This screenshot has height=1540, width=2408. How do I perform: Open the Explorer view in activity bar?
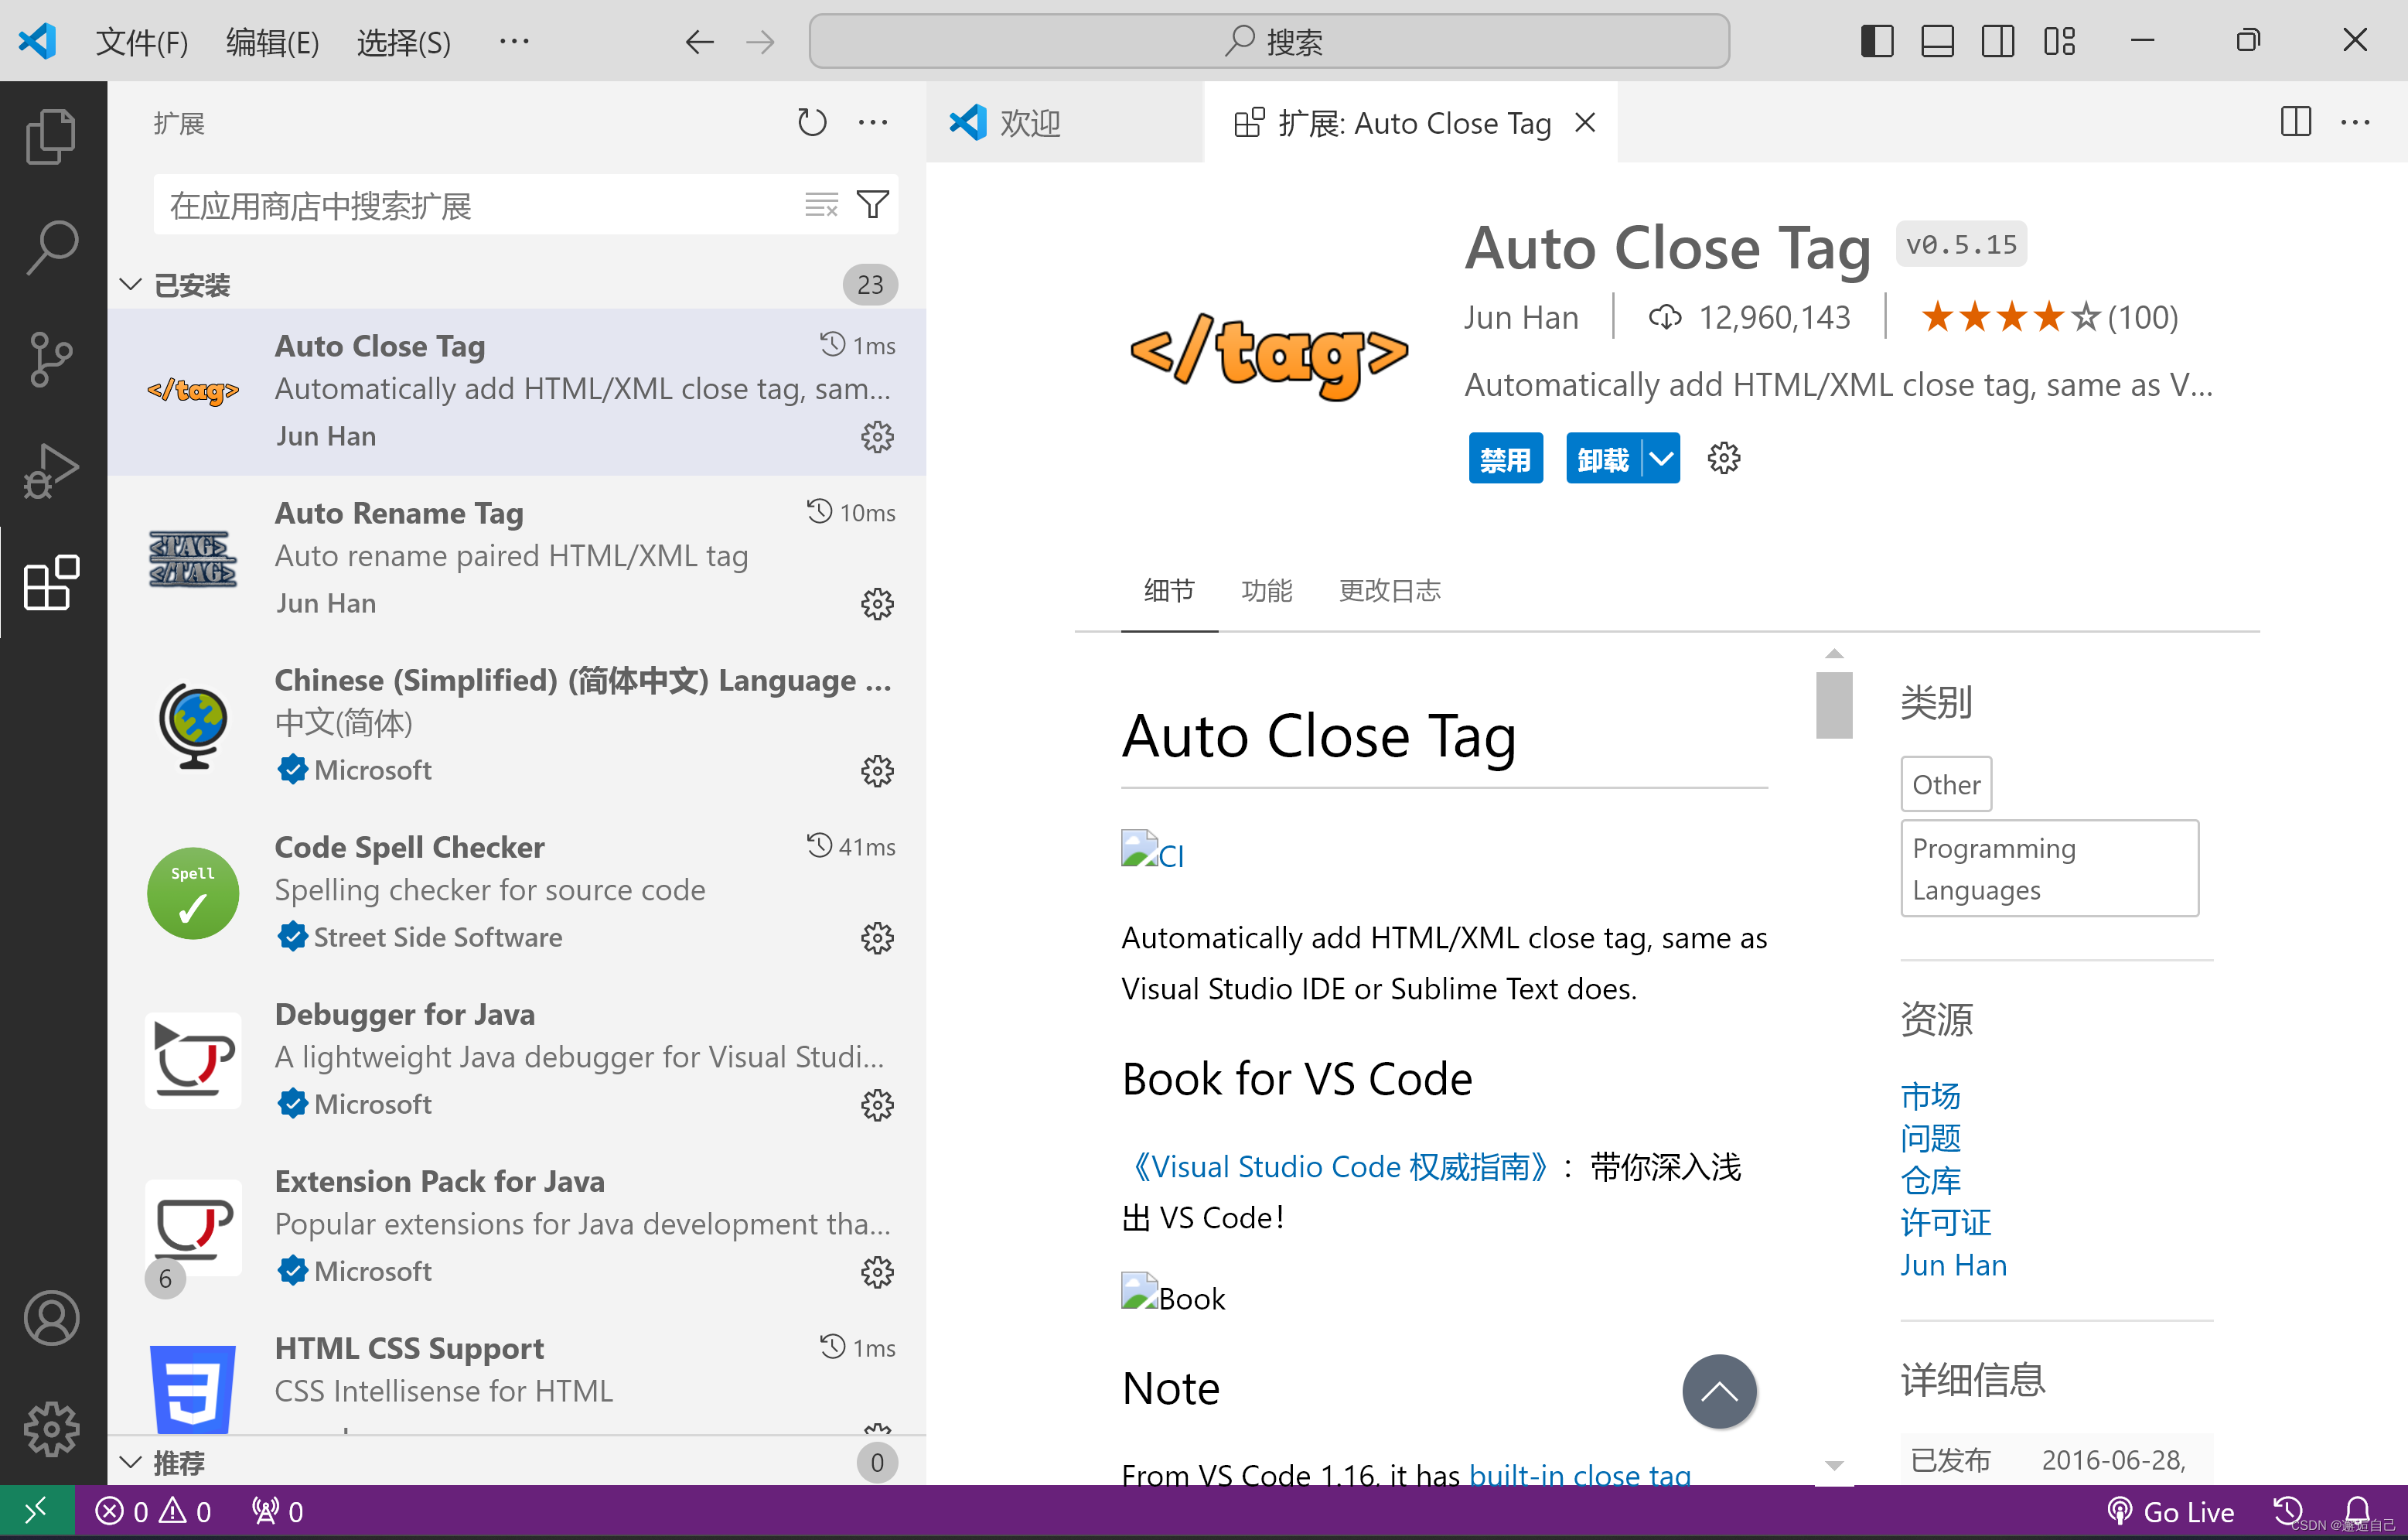51,136
